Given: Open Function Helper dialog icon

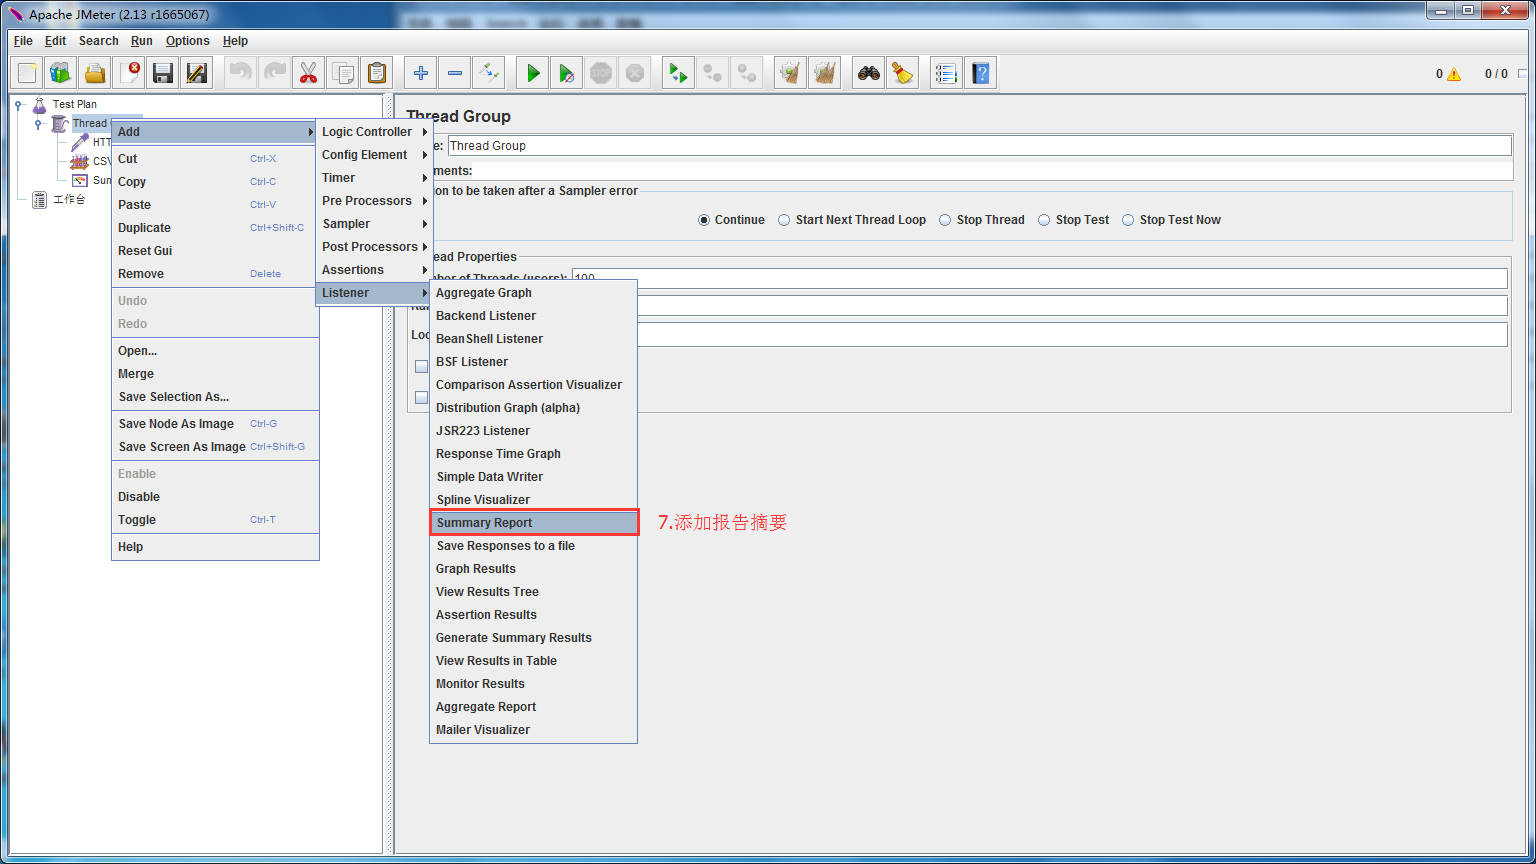Looking at the screenshot, I should 947,73.
